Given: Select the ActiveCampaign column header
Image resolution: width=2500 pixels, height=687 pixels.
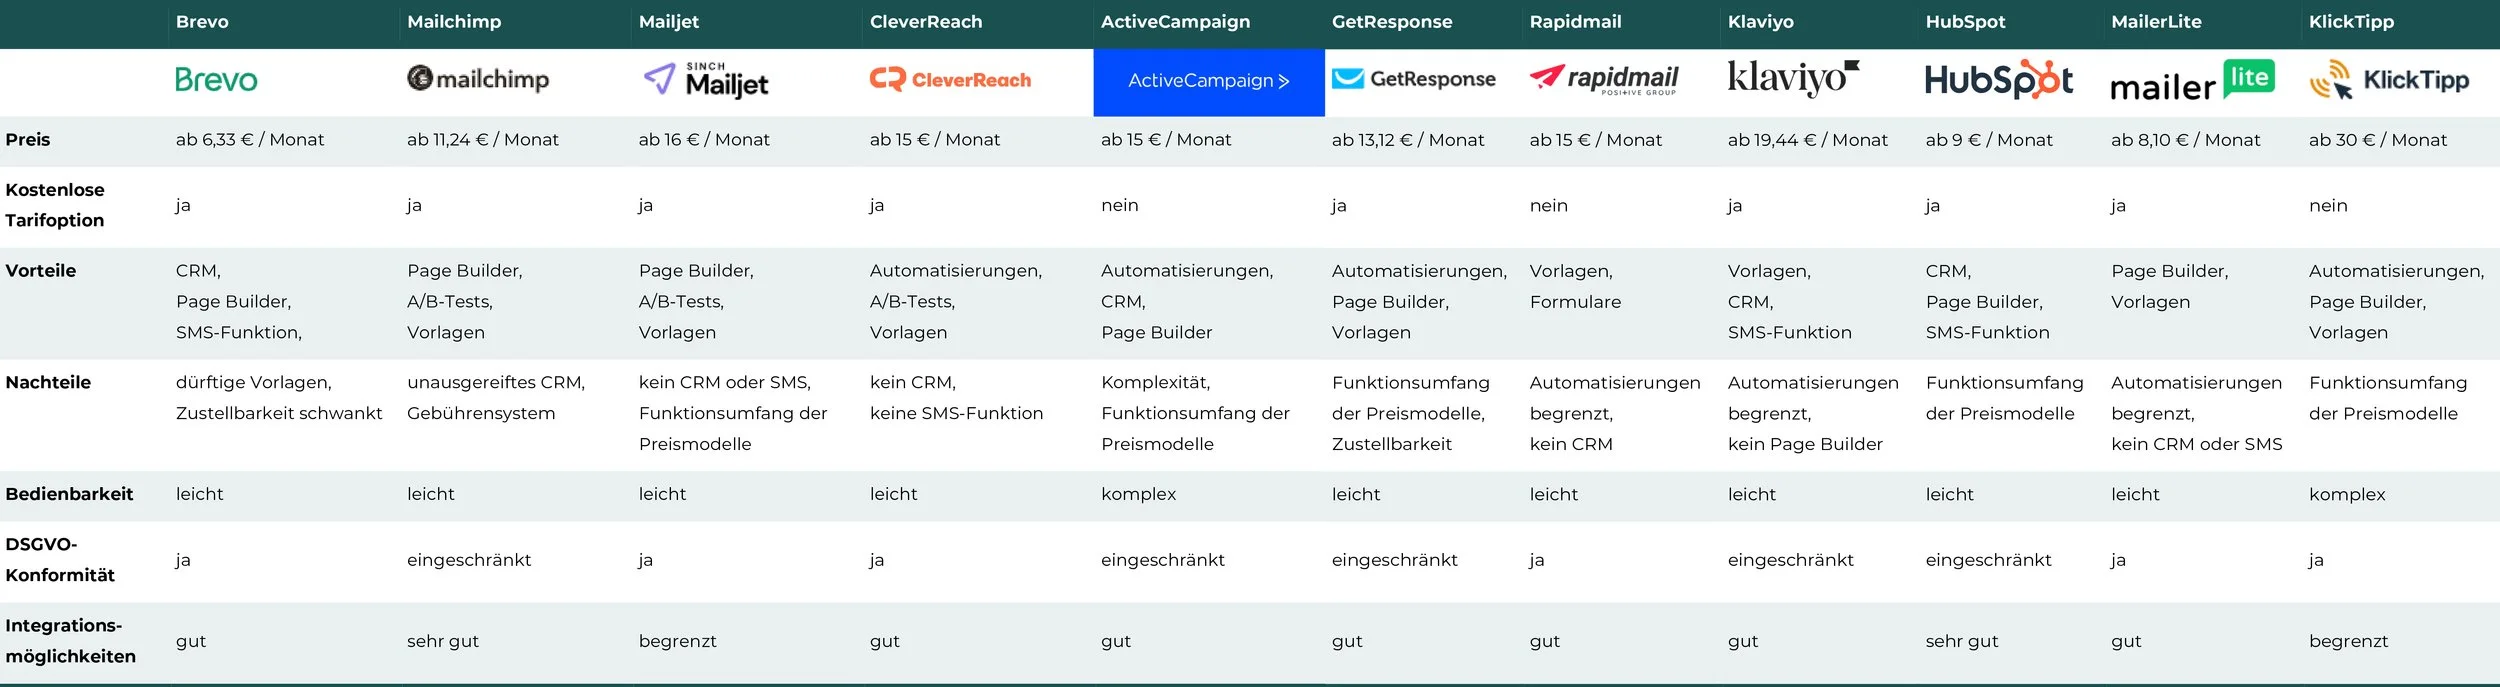Looking at the screenshot, I should [x=1175, y=22].
